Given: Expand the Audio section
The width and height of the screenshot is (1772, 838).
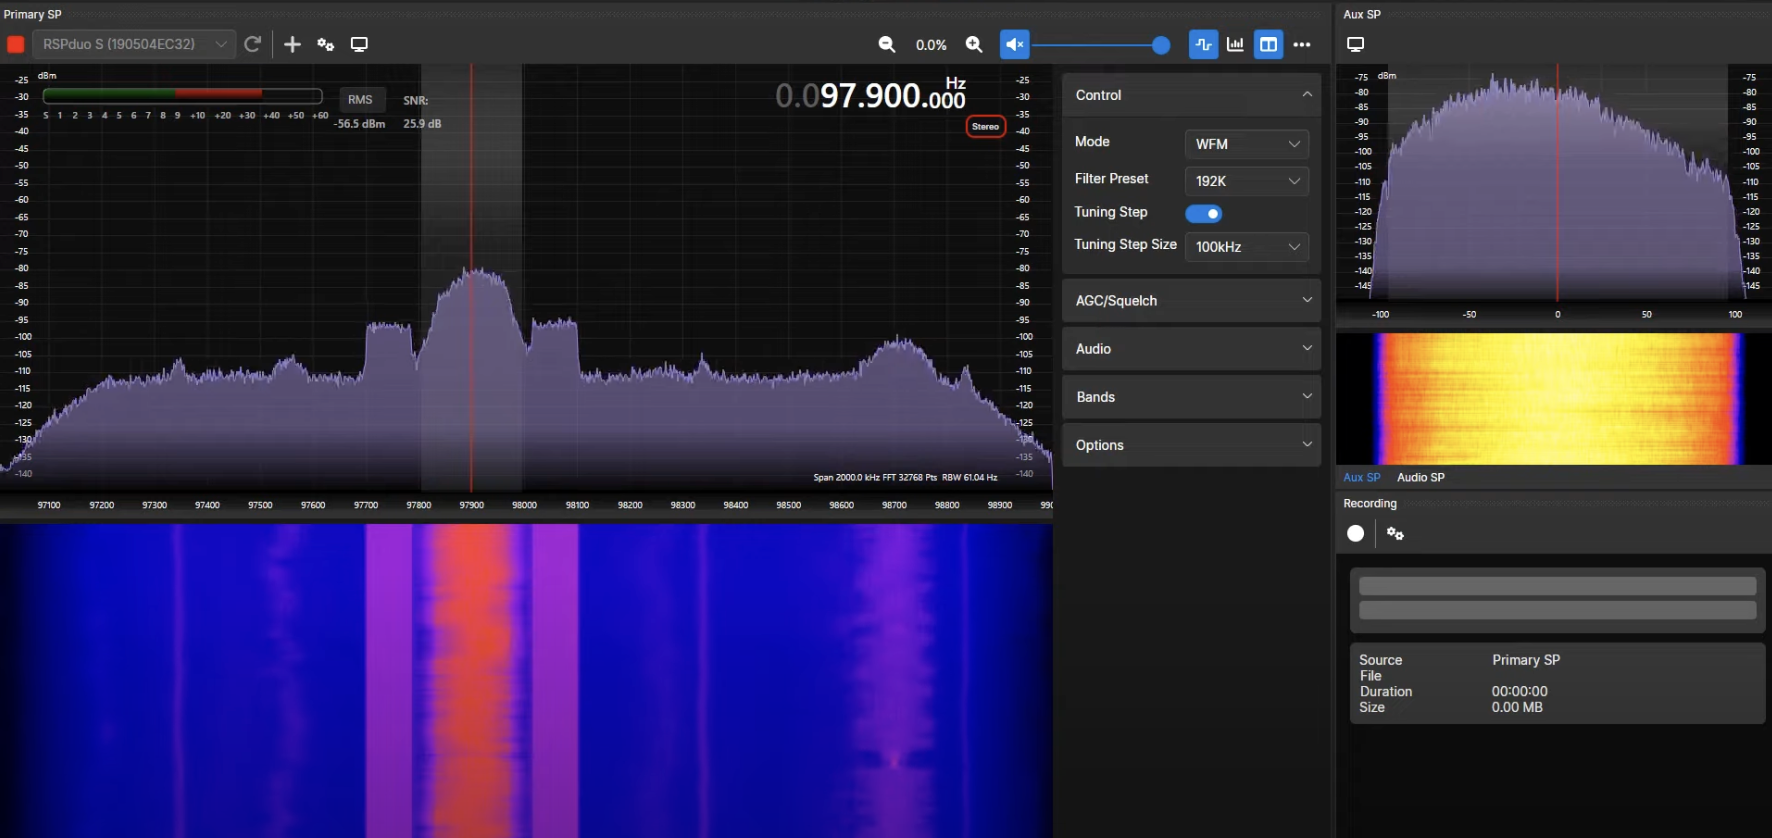Looking at the screenshot, I should pyautogui.click(x=1191, y=348).
